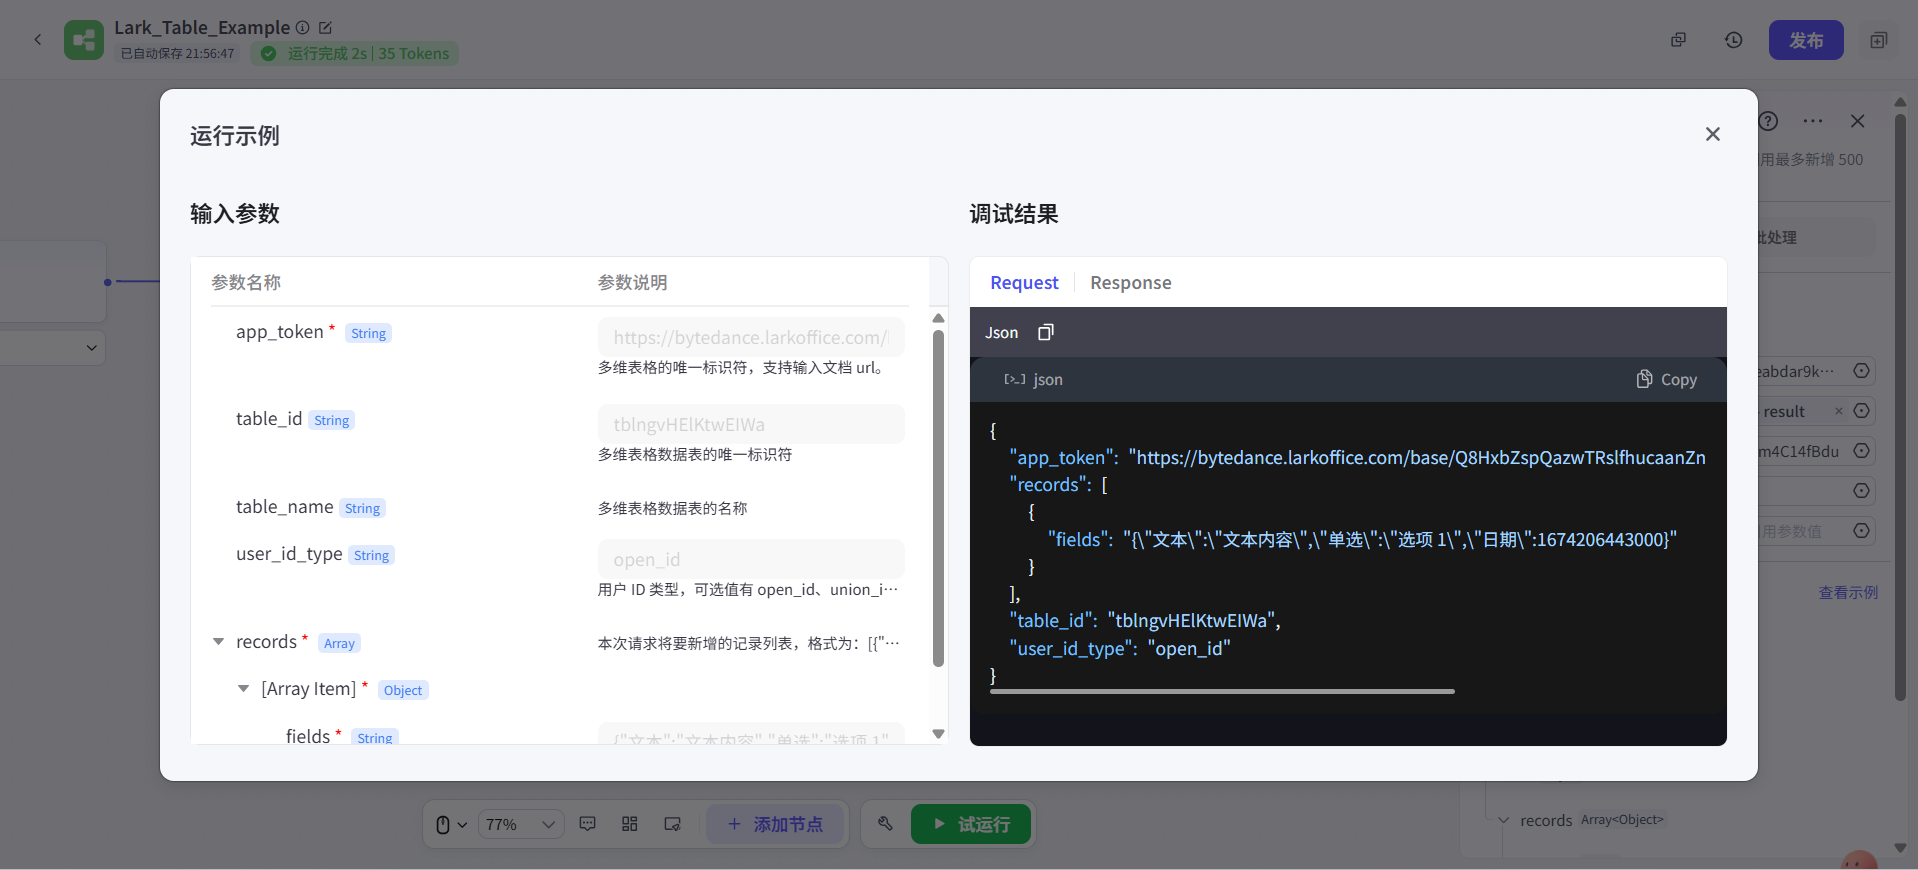Open the mouse mode dropdown
Image resolution: width=1918 pixels, height=870 pixels.
(x=451, y=824)
